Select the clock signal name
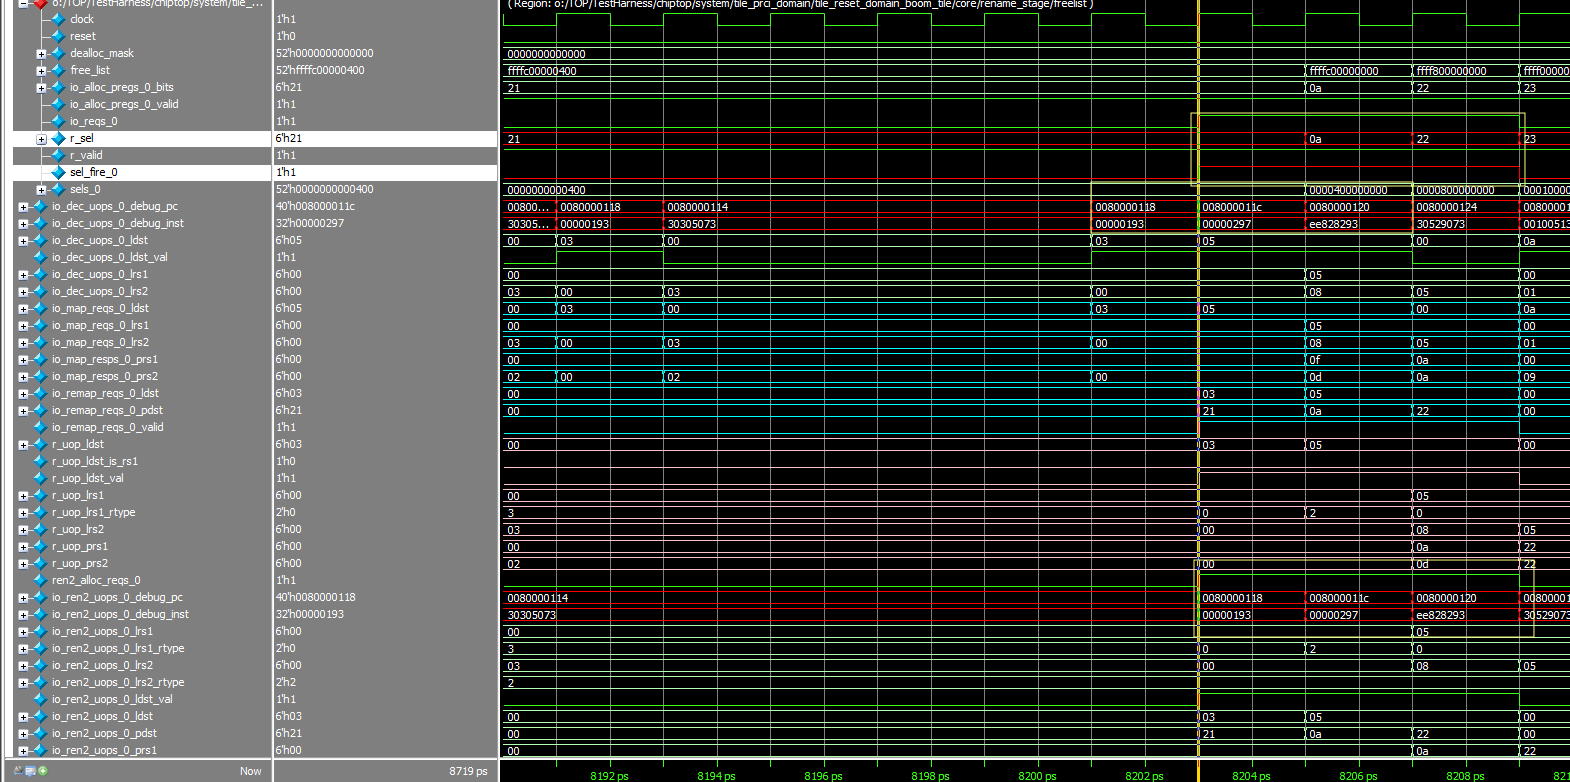Viewport: 1570px width, 782px height. point(82,19)
